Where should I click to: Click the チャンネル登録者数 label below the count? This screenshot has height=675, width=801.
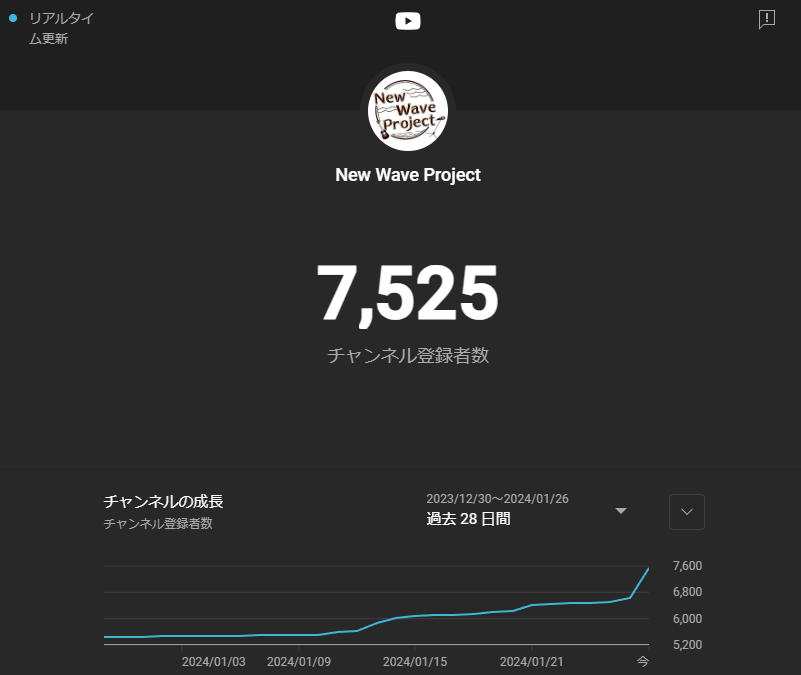[407, 355]
